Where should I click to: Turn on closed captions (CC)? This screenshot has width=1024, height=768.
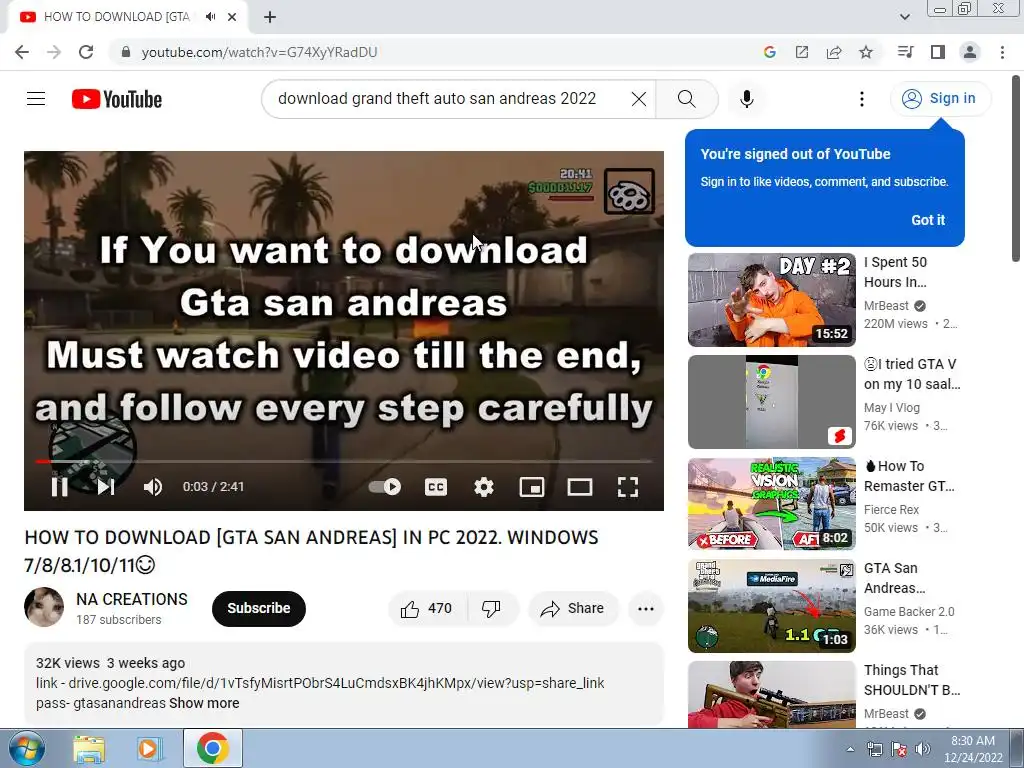point(436,487)
